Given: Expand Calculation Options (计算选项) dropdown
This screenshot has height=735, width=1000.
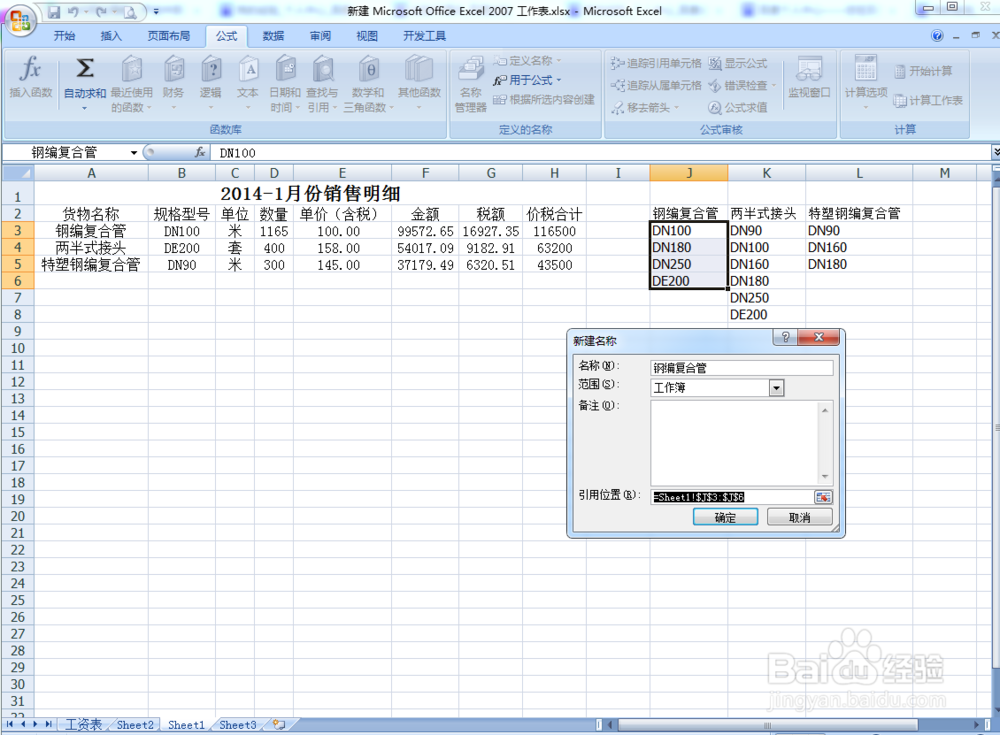Looking at the screenshot, I should coord(865,107).
